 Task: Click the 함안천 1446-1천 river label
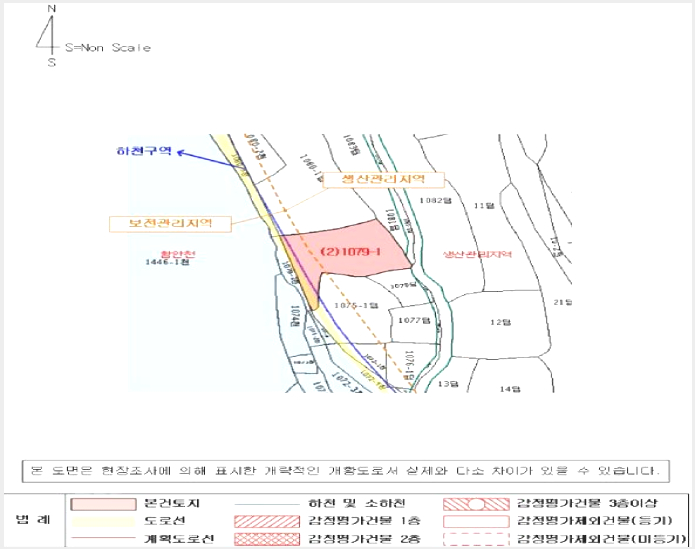[x=171, y=258]
